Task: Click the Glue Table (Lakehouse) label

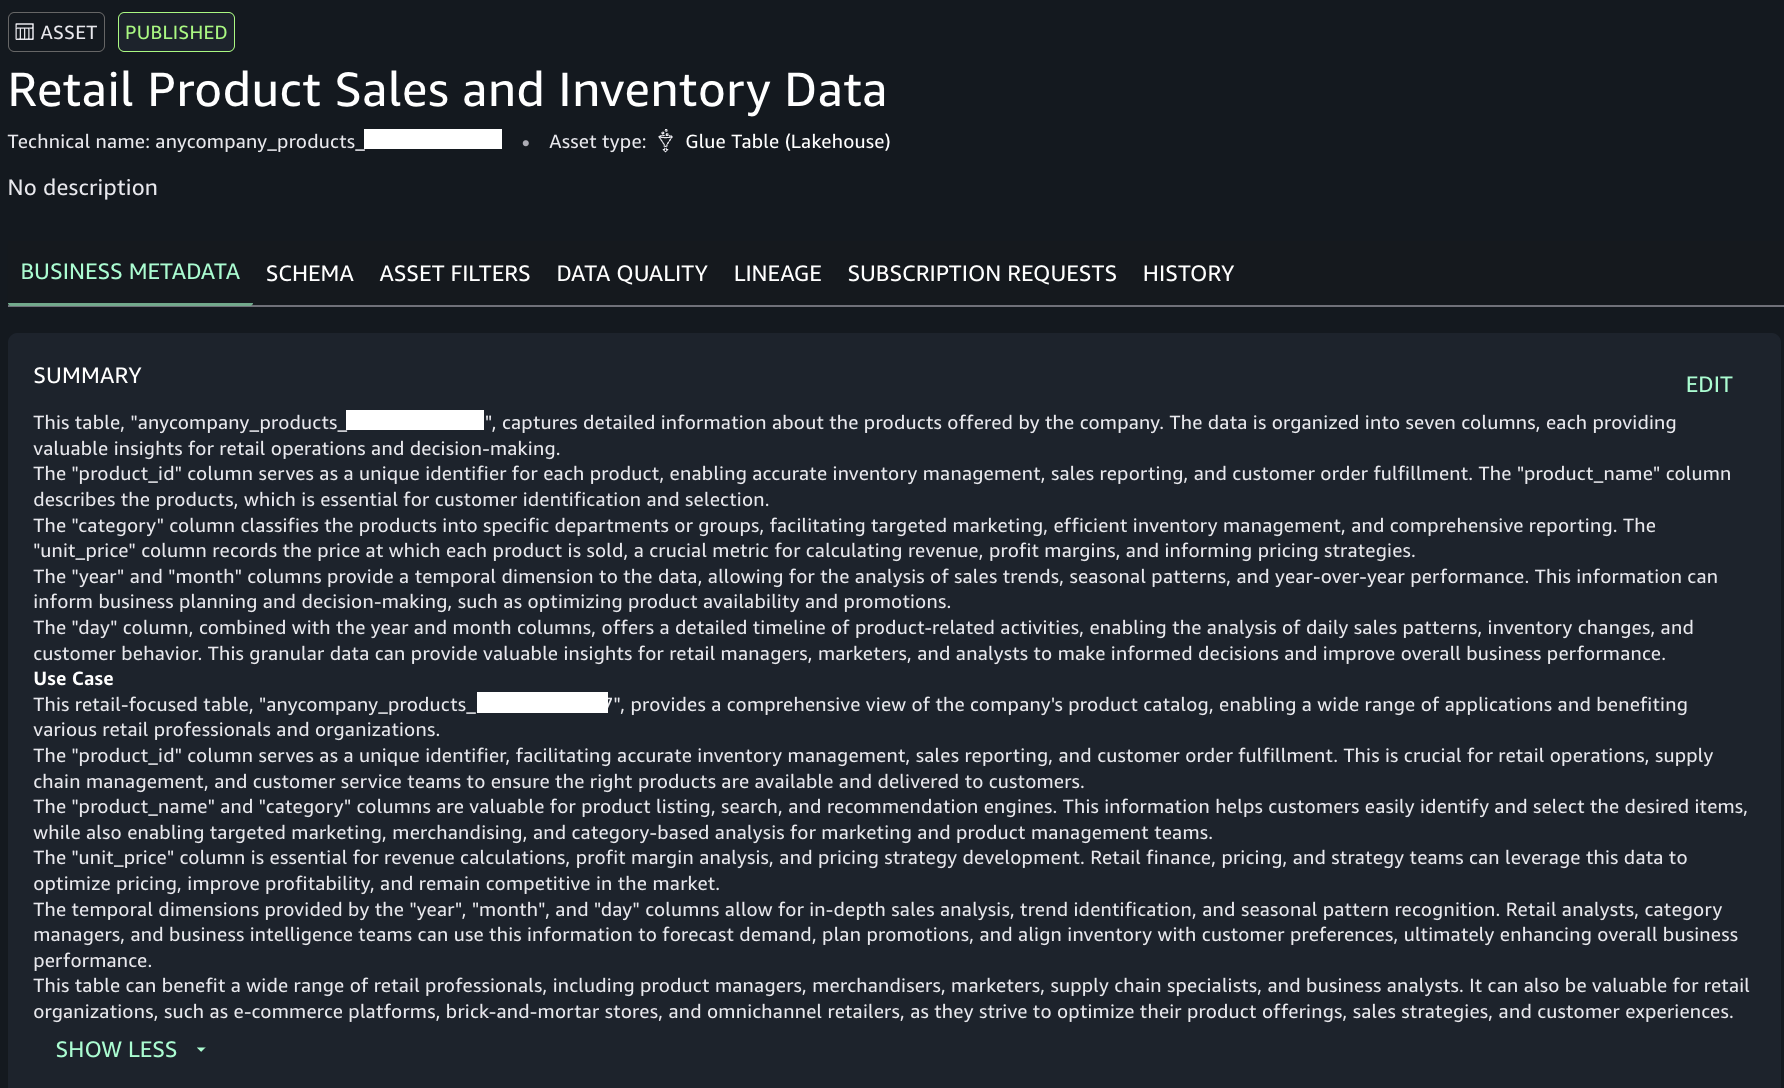Action: (787, 142)
